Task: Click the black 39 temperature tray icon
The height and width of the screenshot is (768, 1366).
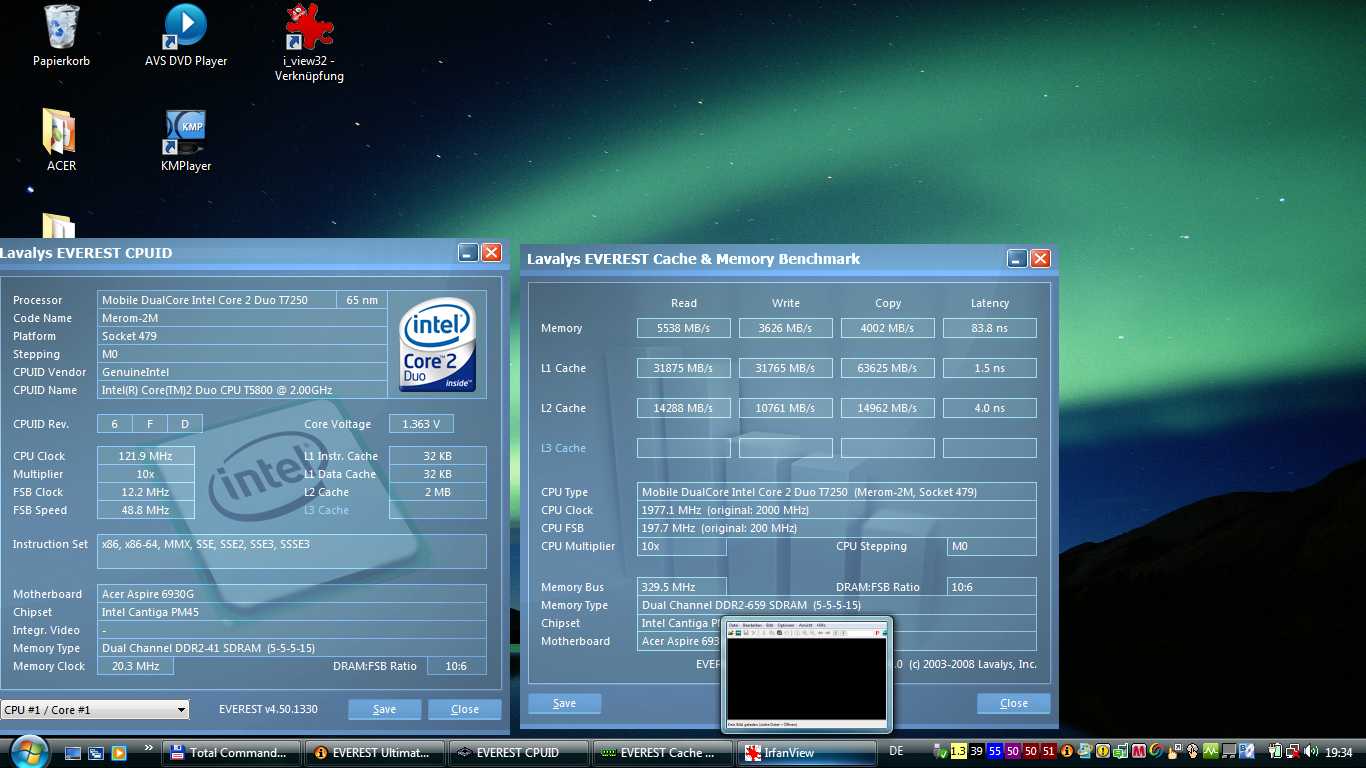Action: 976,752
